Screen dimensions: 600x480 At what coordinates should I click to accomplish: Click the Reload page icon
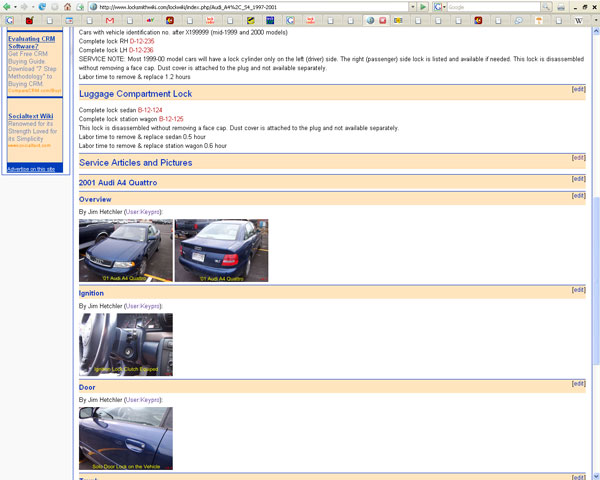42,6
